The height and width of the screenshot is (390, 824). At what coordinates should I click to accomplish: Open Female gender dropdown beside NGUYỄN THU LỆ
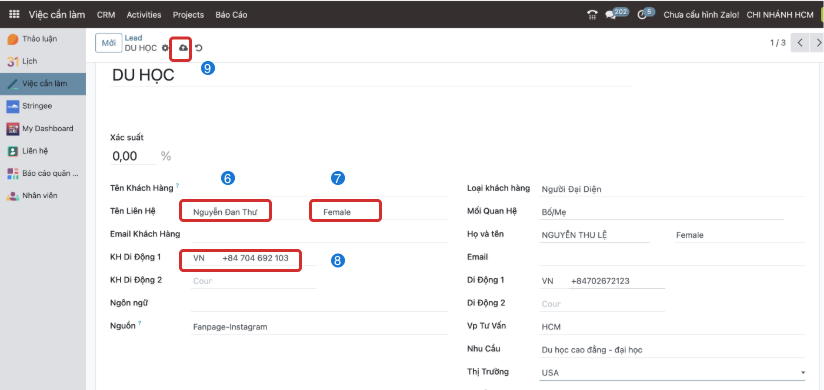point(739,235)
